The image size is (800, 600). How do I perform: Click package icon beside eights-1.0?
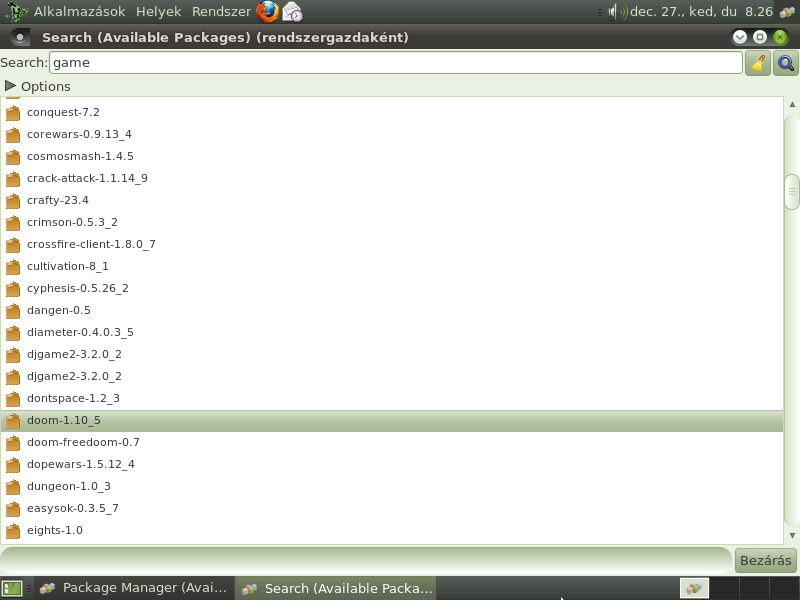point(13,530)
